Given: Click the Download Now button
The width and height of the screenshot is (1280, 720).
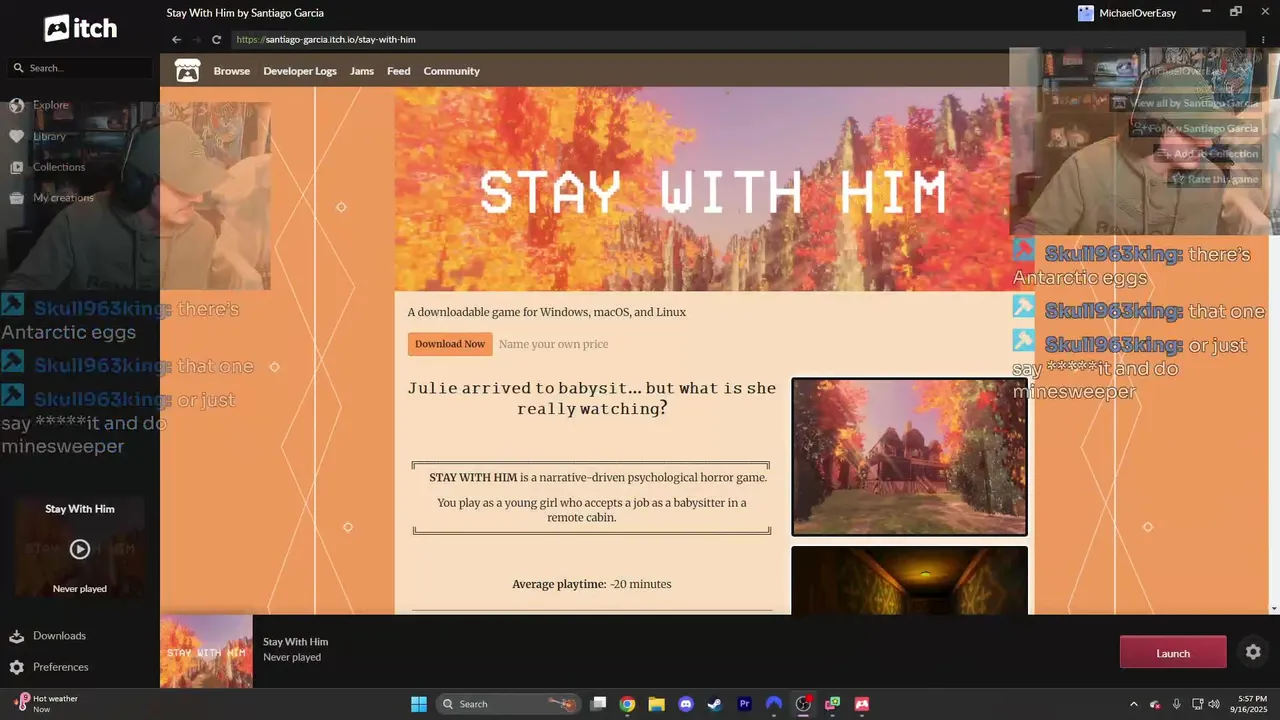Looking at the screenshot, I should 450,344.
